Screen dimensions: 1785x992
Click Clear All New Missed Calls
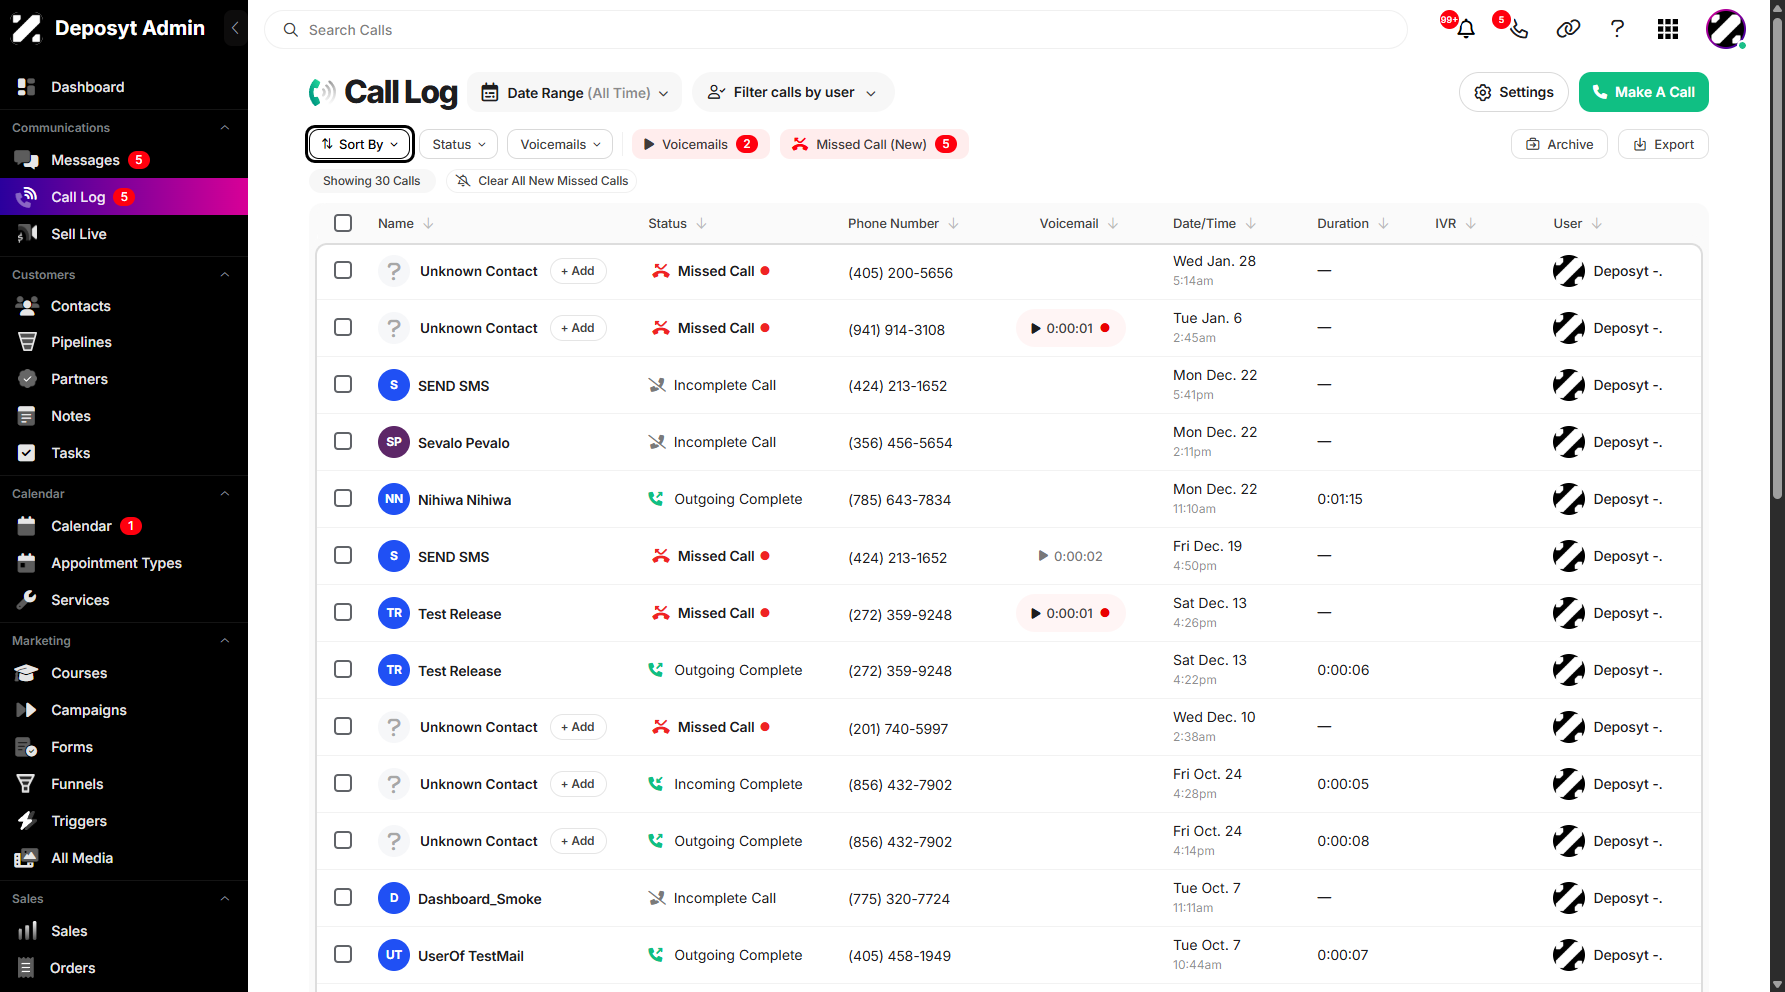click(x=542, y=181)
